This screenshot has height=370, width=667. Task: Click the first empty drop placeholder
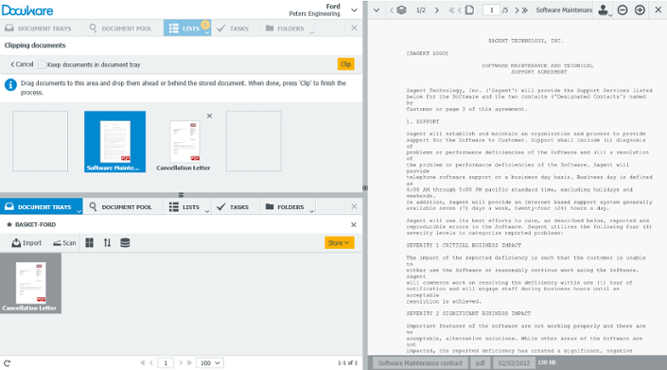(40, 141)
